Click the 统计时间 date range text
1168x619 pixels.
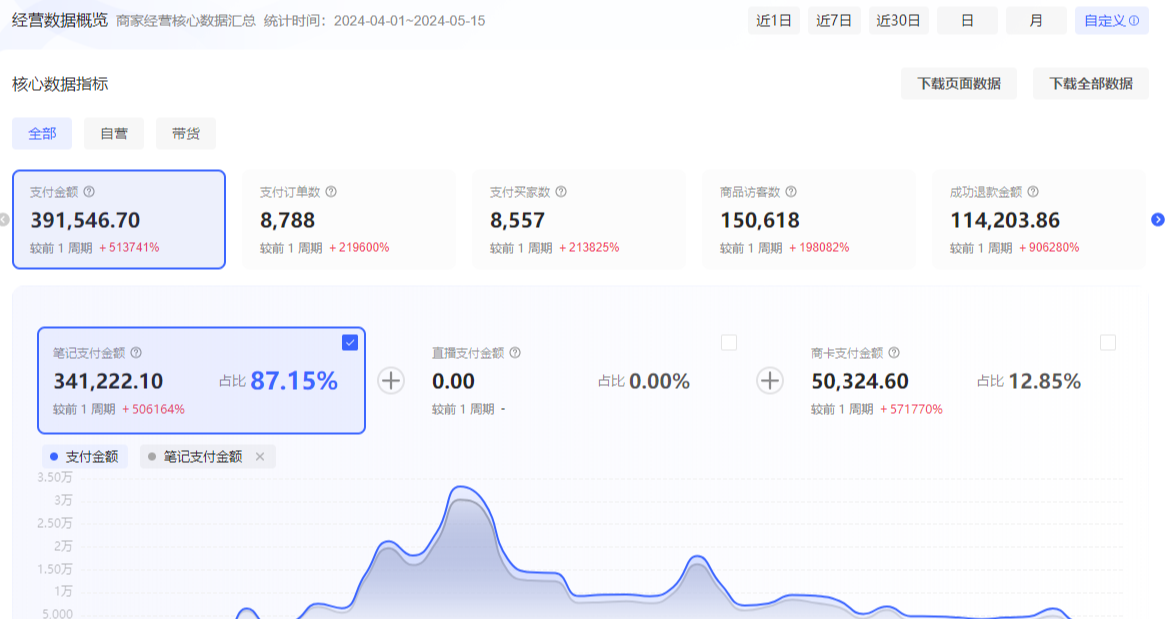coord(375,21)
